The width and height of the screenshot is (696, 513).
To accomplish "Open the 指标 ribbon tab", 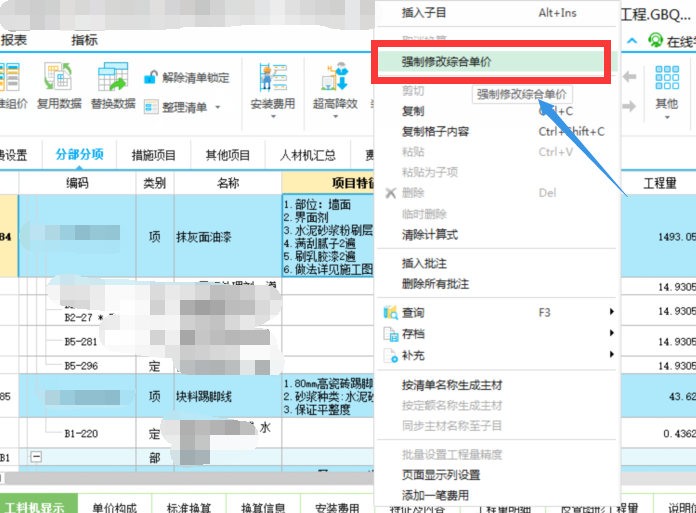I will pos(84,40).
